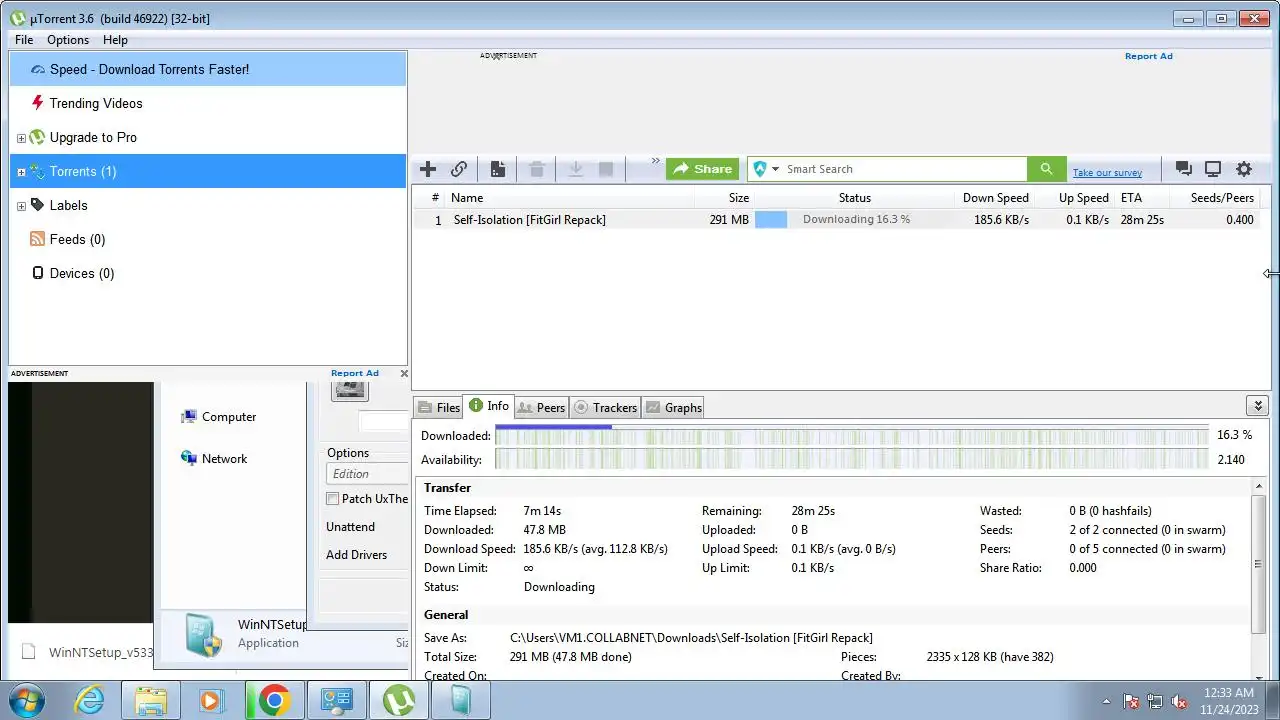The width and height of the screenshot is (1280, 720).
Task: Open Windows Media Player from the taskbar
Action: (x=212, y=700)
